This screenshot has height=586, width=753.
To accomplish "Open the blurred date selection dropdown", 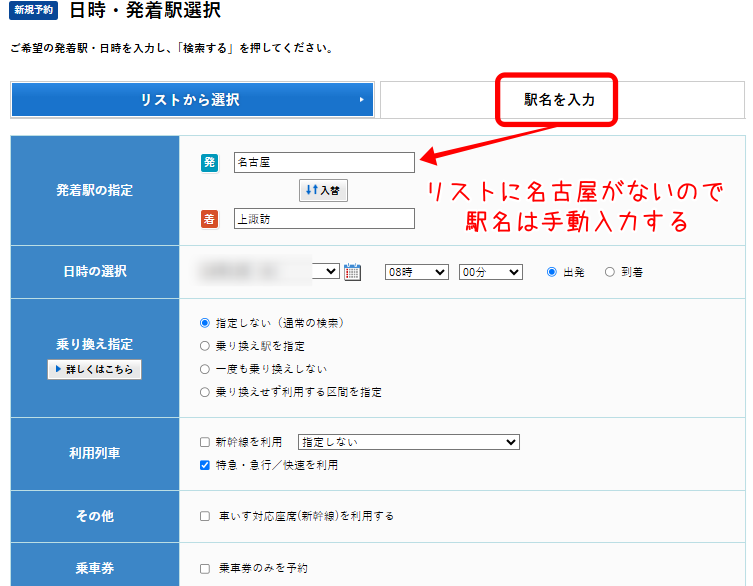I will pyautogui.click(x=270, y=271).
